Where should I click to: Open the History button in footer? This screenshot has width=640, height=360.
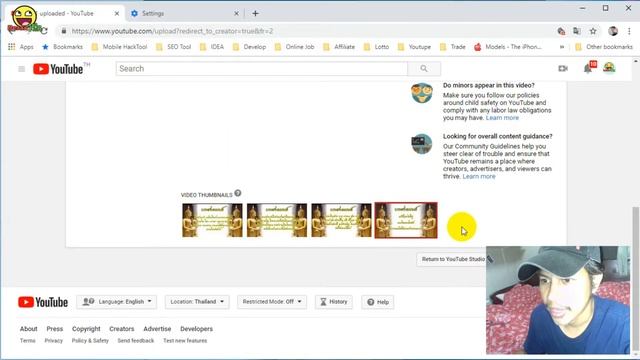[x=334, y=302]
